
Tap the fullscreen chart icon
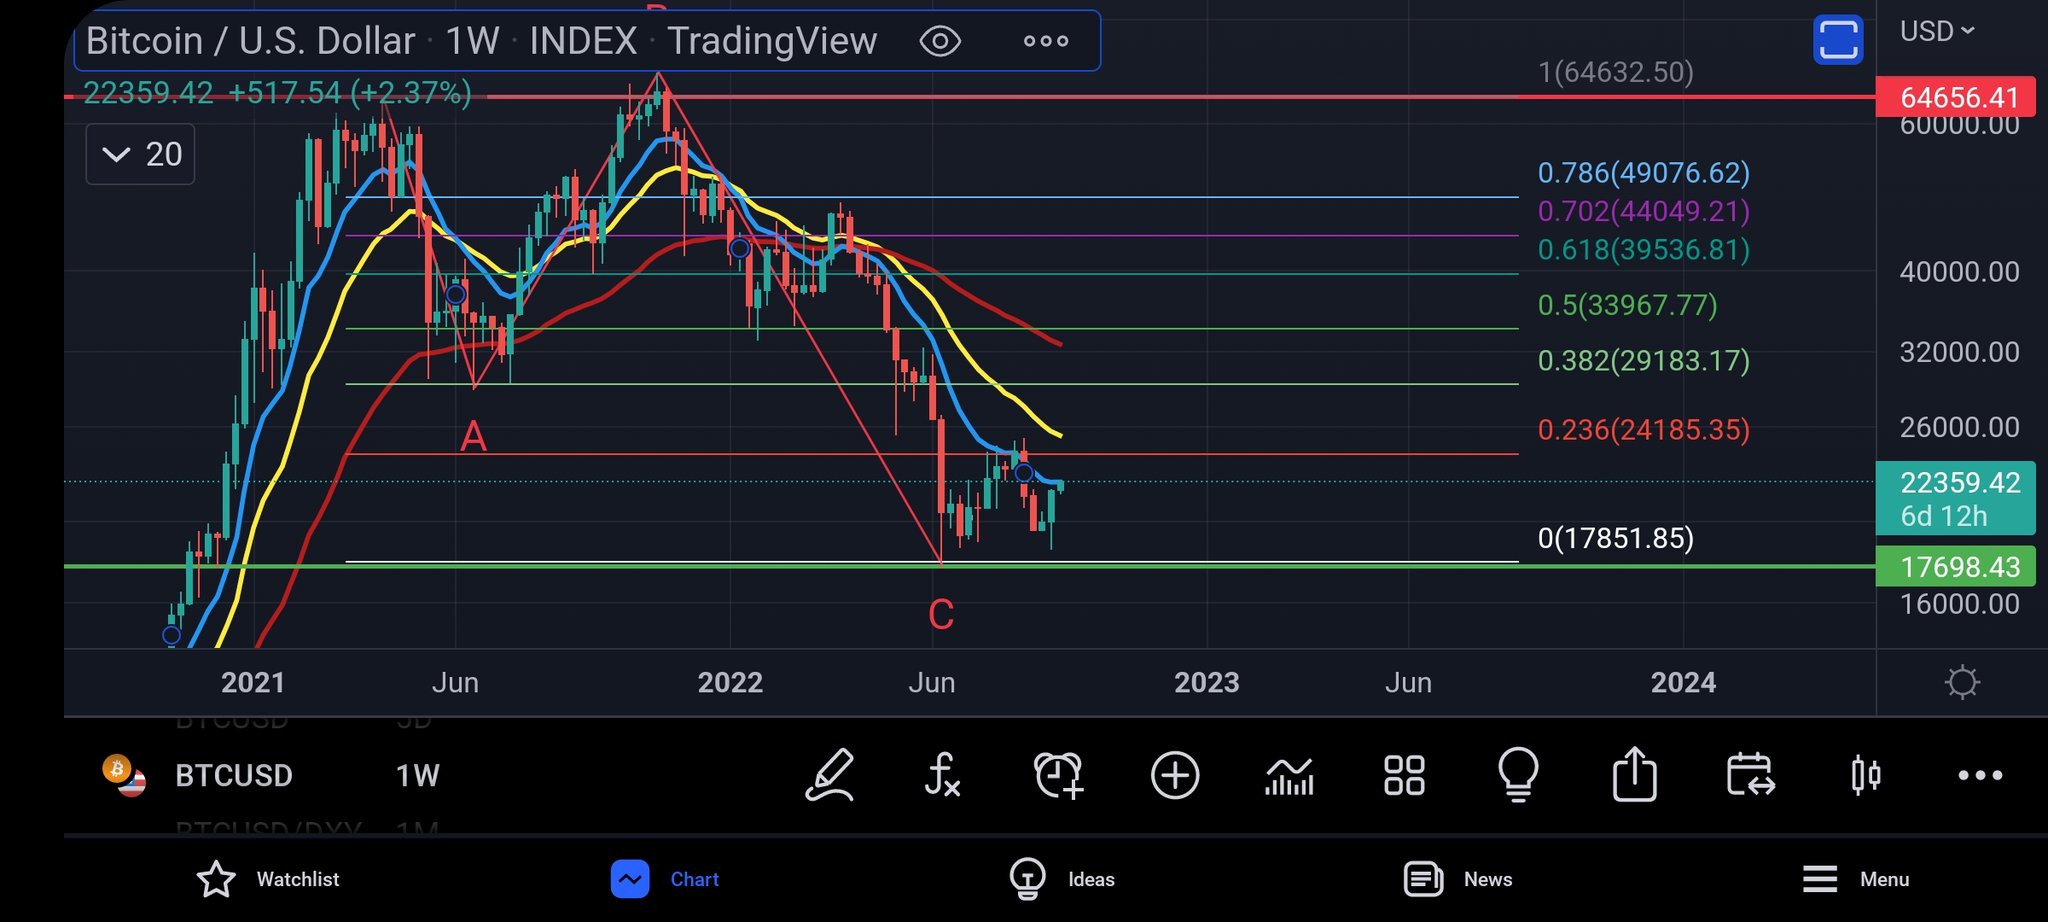(1838, 40)
